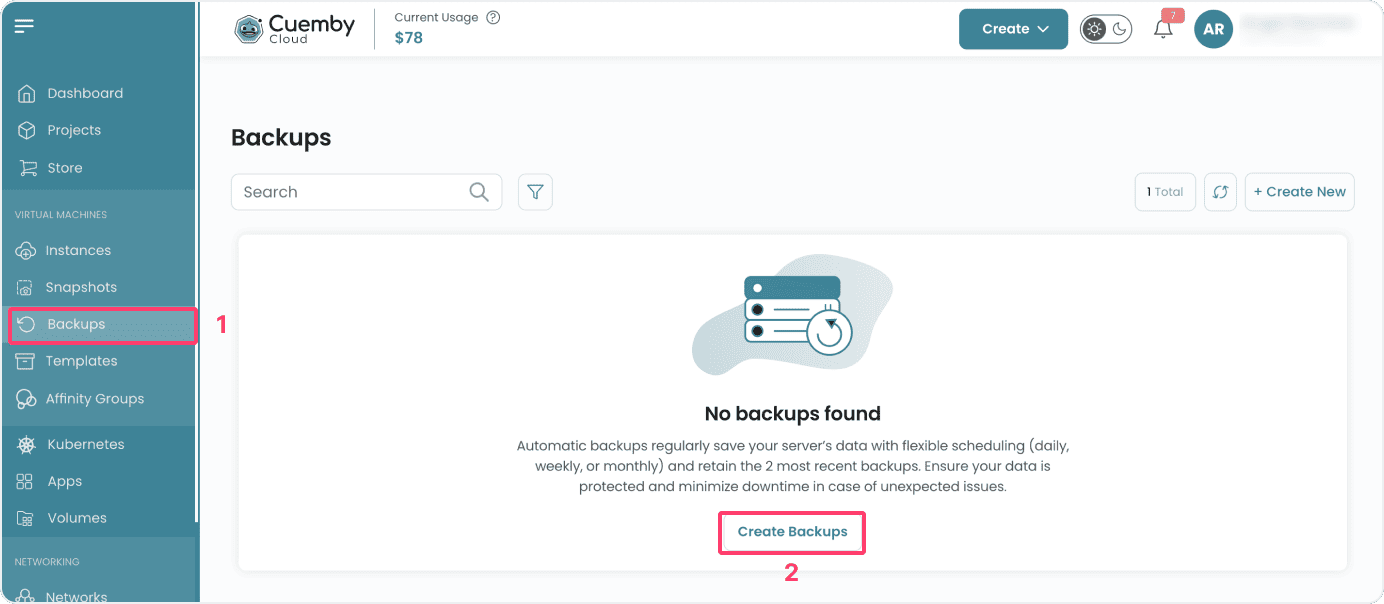Open the Create dropdown in the top bar
This screenshot has height=604, width=1384.
[1012, 29]
